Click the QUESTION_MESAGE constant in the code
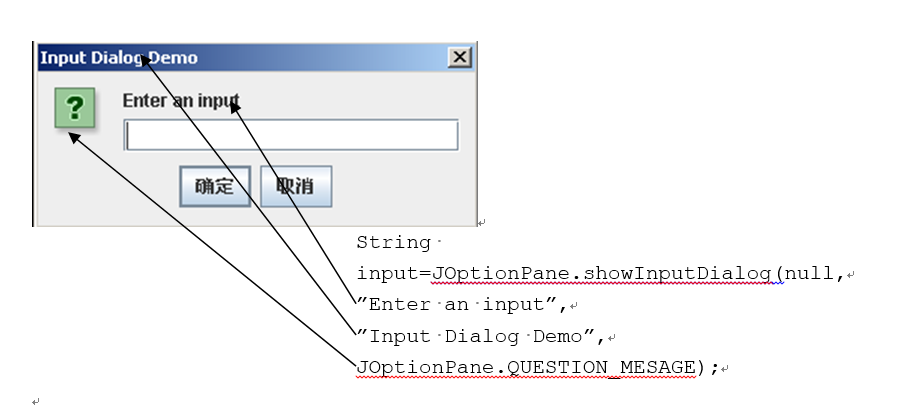This screenshot has width=906, height=416. pos(601,367)
